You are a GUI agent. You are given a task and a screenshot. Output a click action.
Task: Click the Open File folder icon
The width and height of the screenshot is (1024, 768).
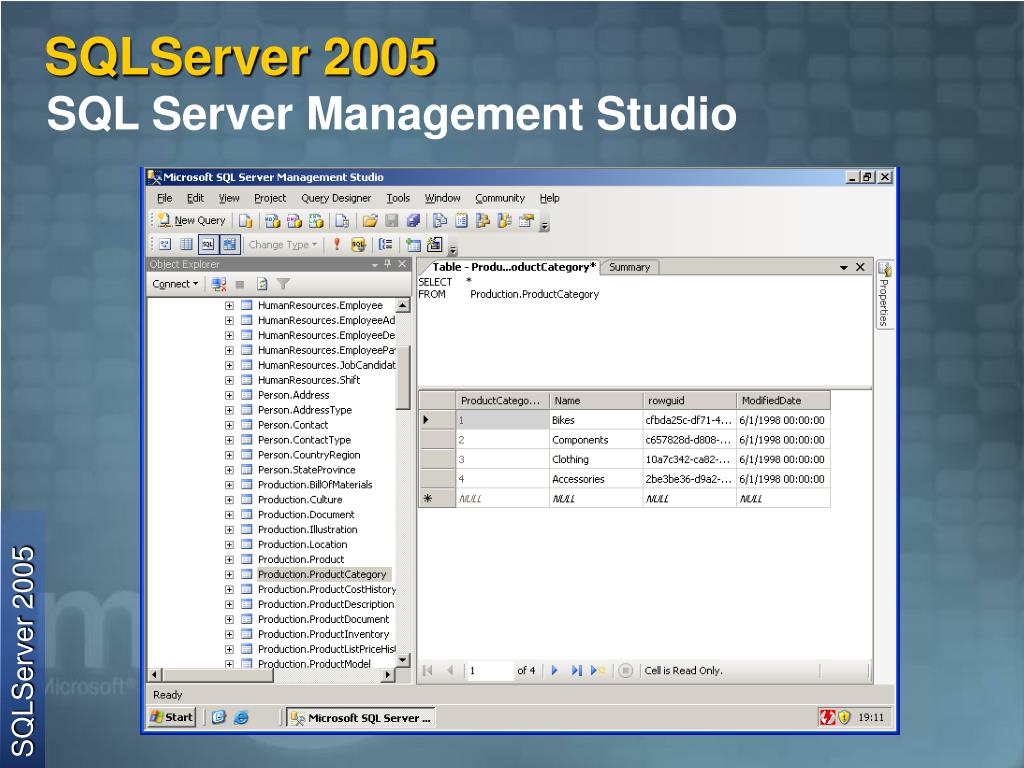click(x=370, y=221)
